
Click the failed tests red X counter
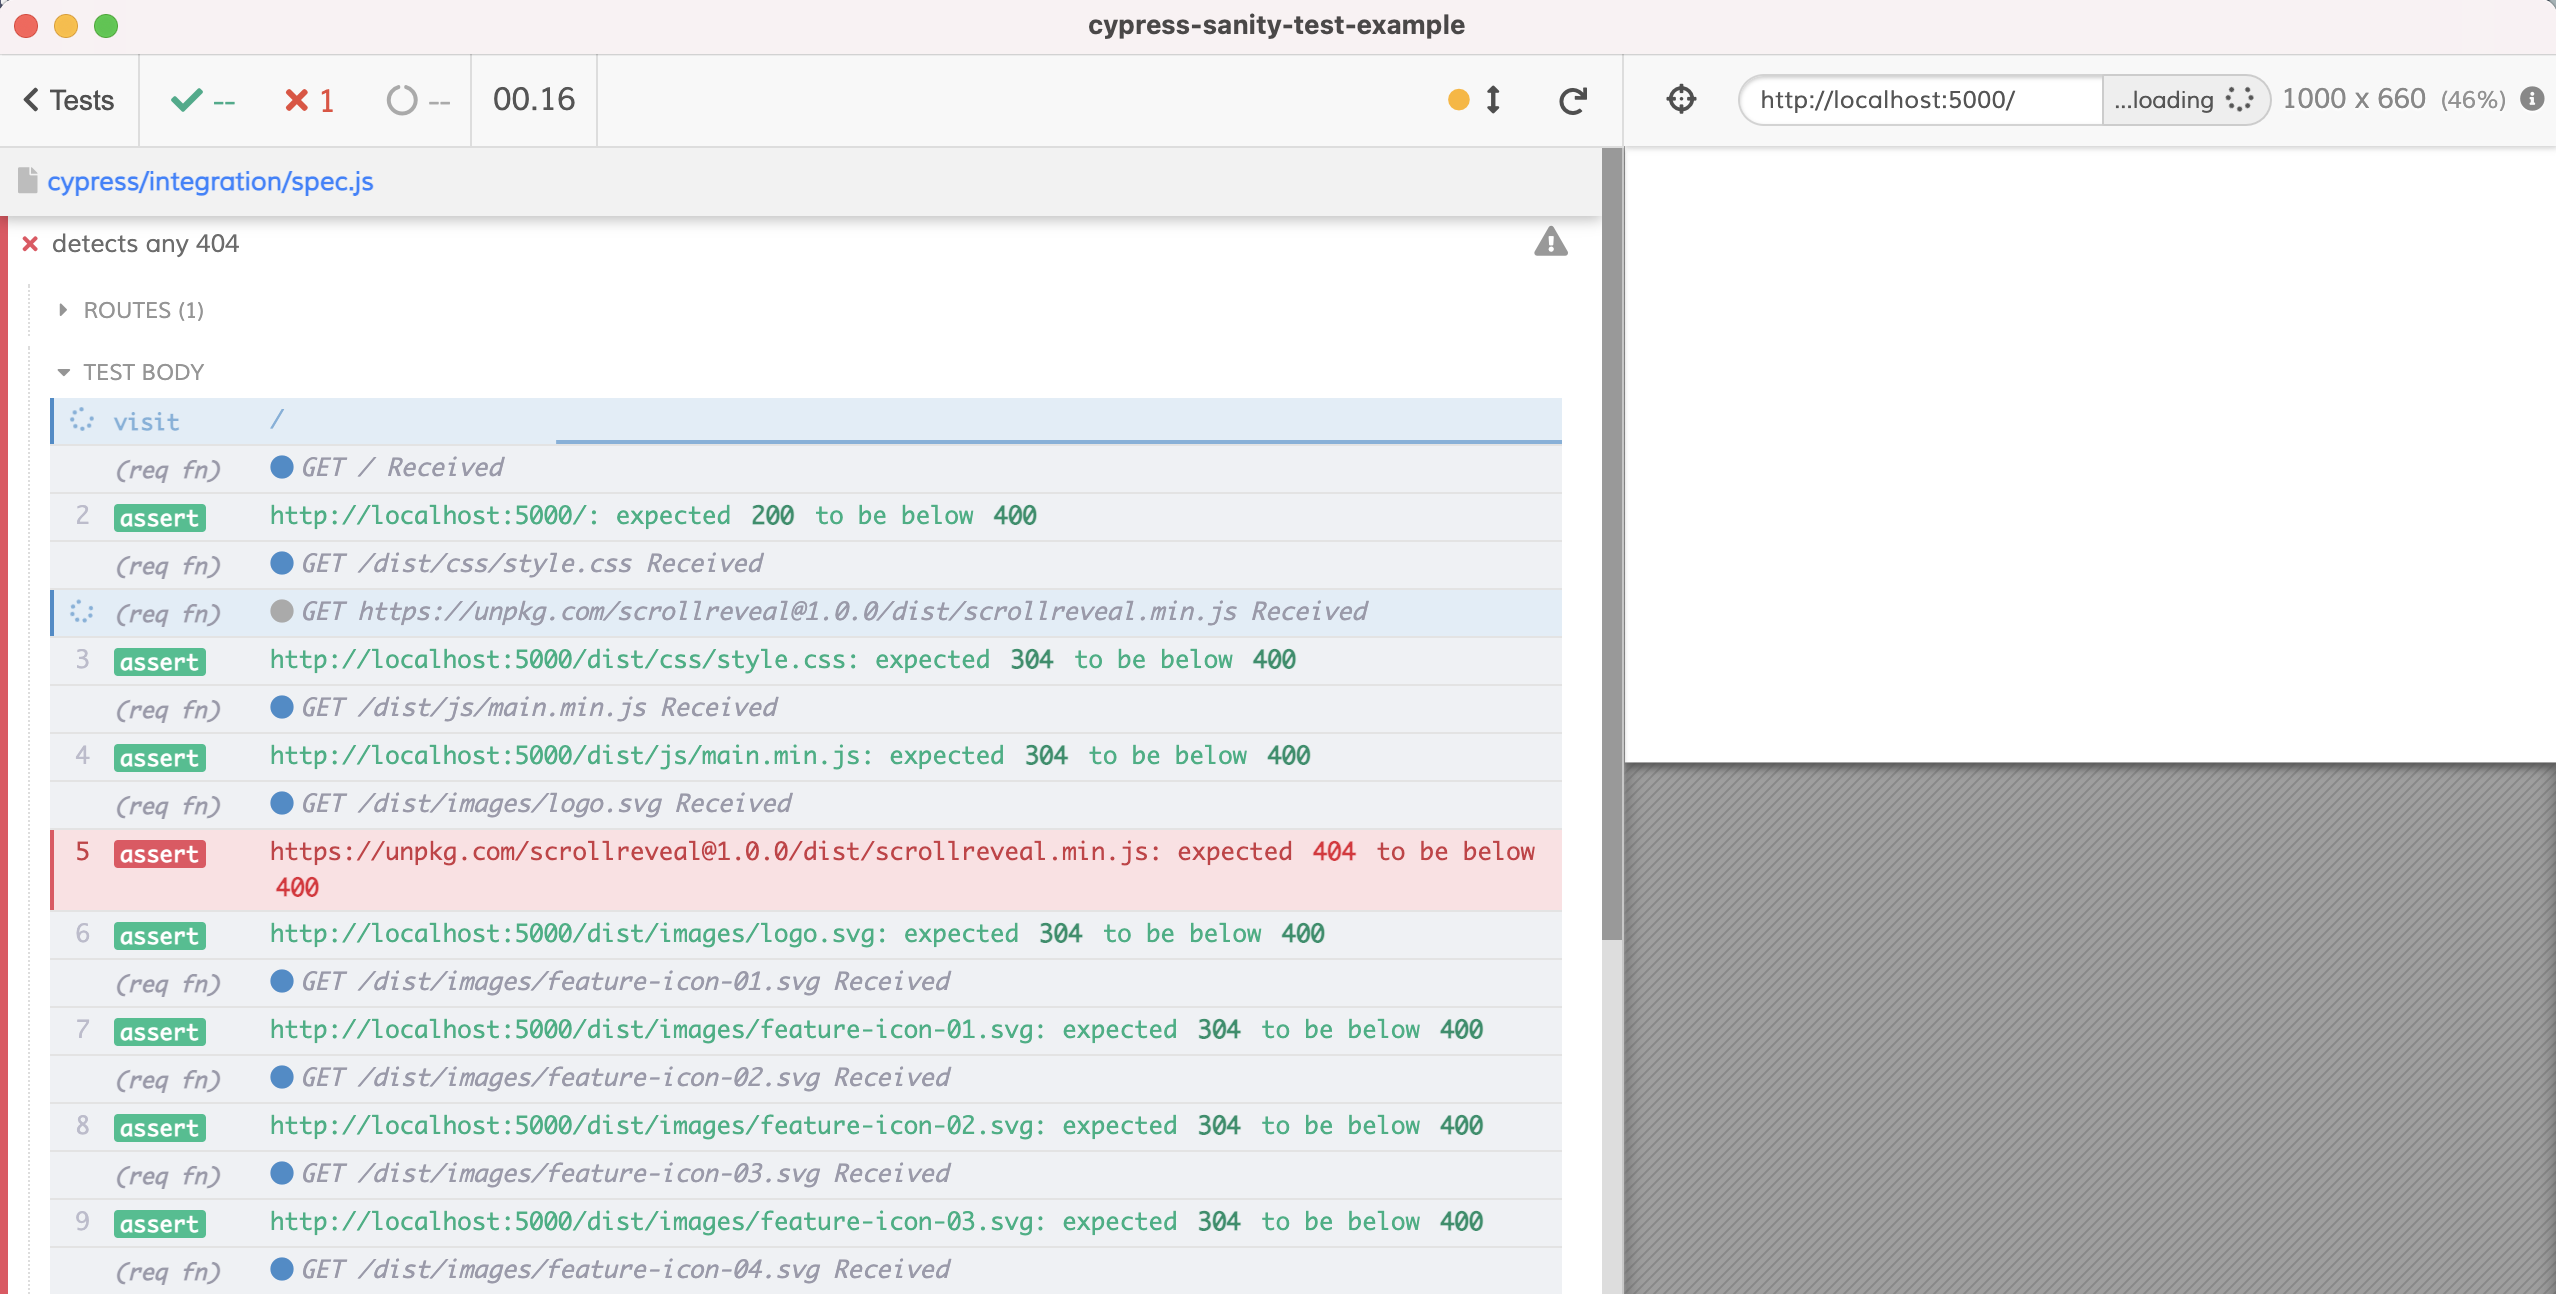point(309,100)
